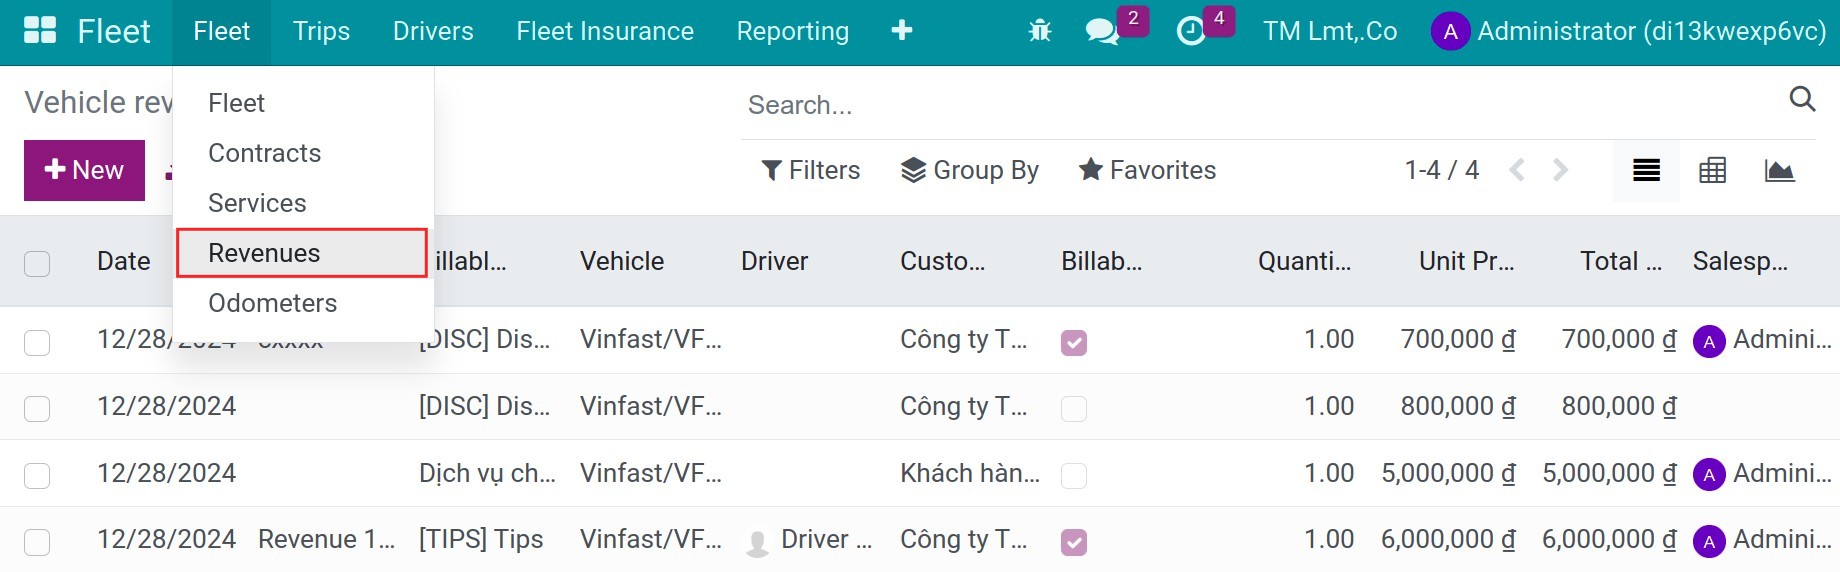Open the chat conversations icon
This screenshot has width=1840, height=572.
[1102, 31]
